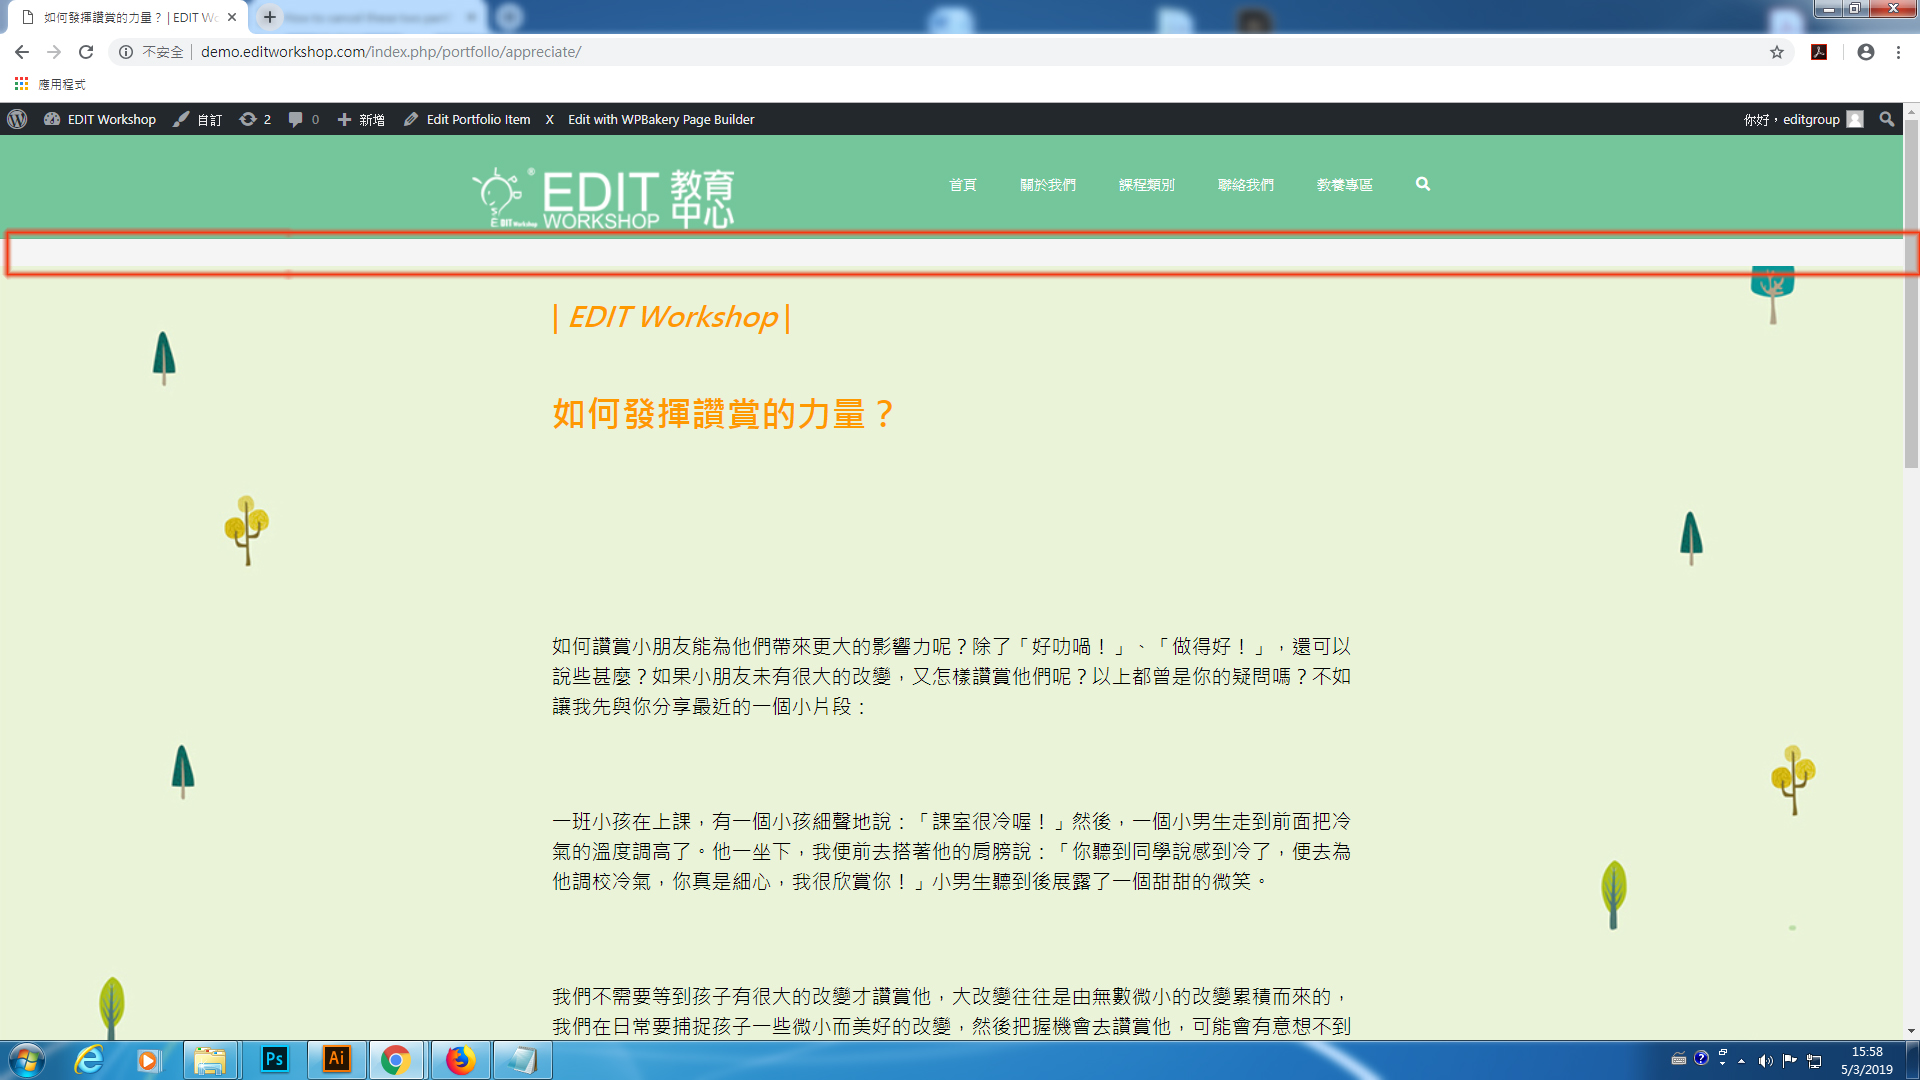Image resolution: width=1920 pixels, height=1080 pixels.
Task: Select the 課程類別 navigation item
Action: point(1146,185)
